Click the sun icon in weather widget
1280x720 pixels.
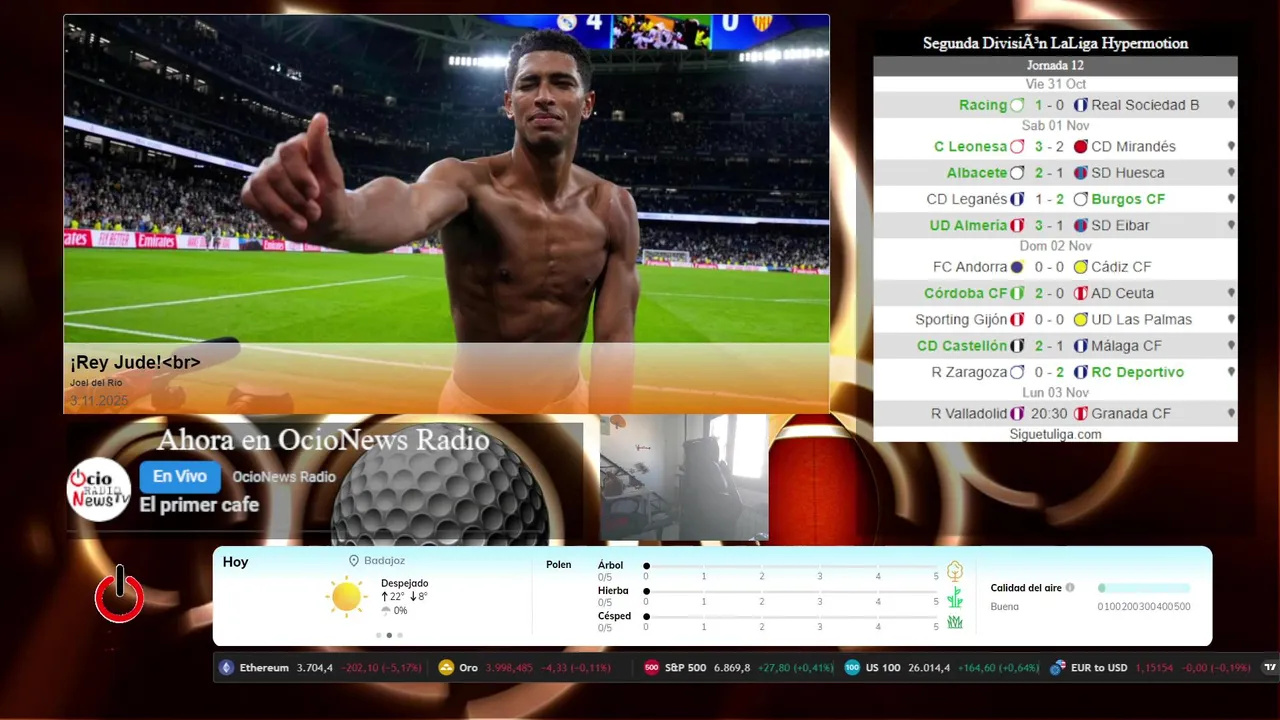pos(346,597)
